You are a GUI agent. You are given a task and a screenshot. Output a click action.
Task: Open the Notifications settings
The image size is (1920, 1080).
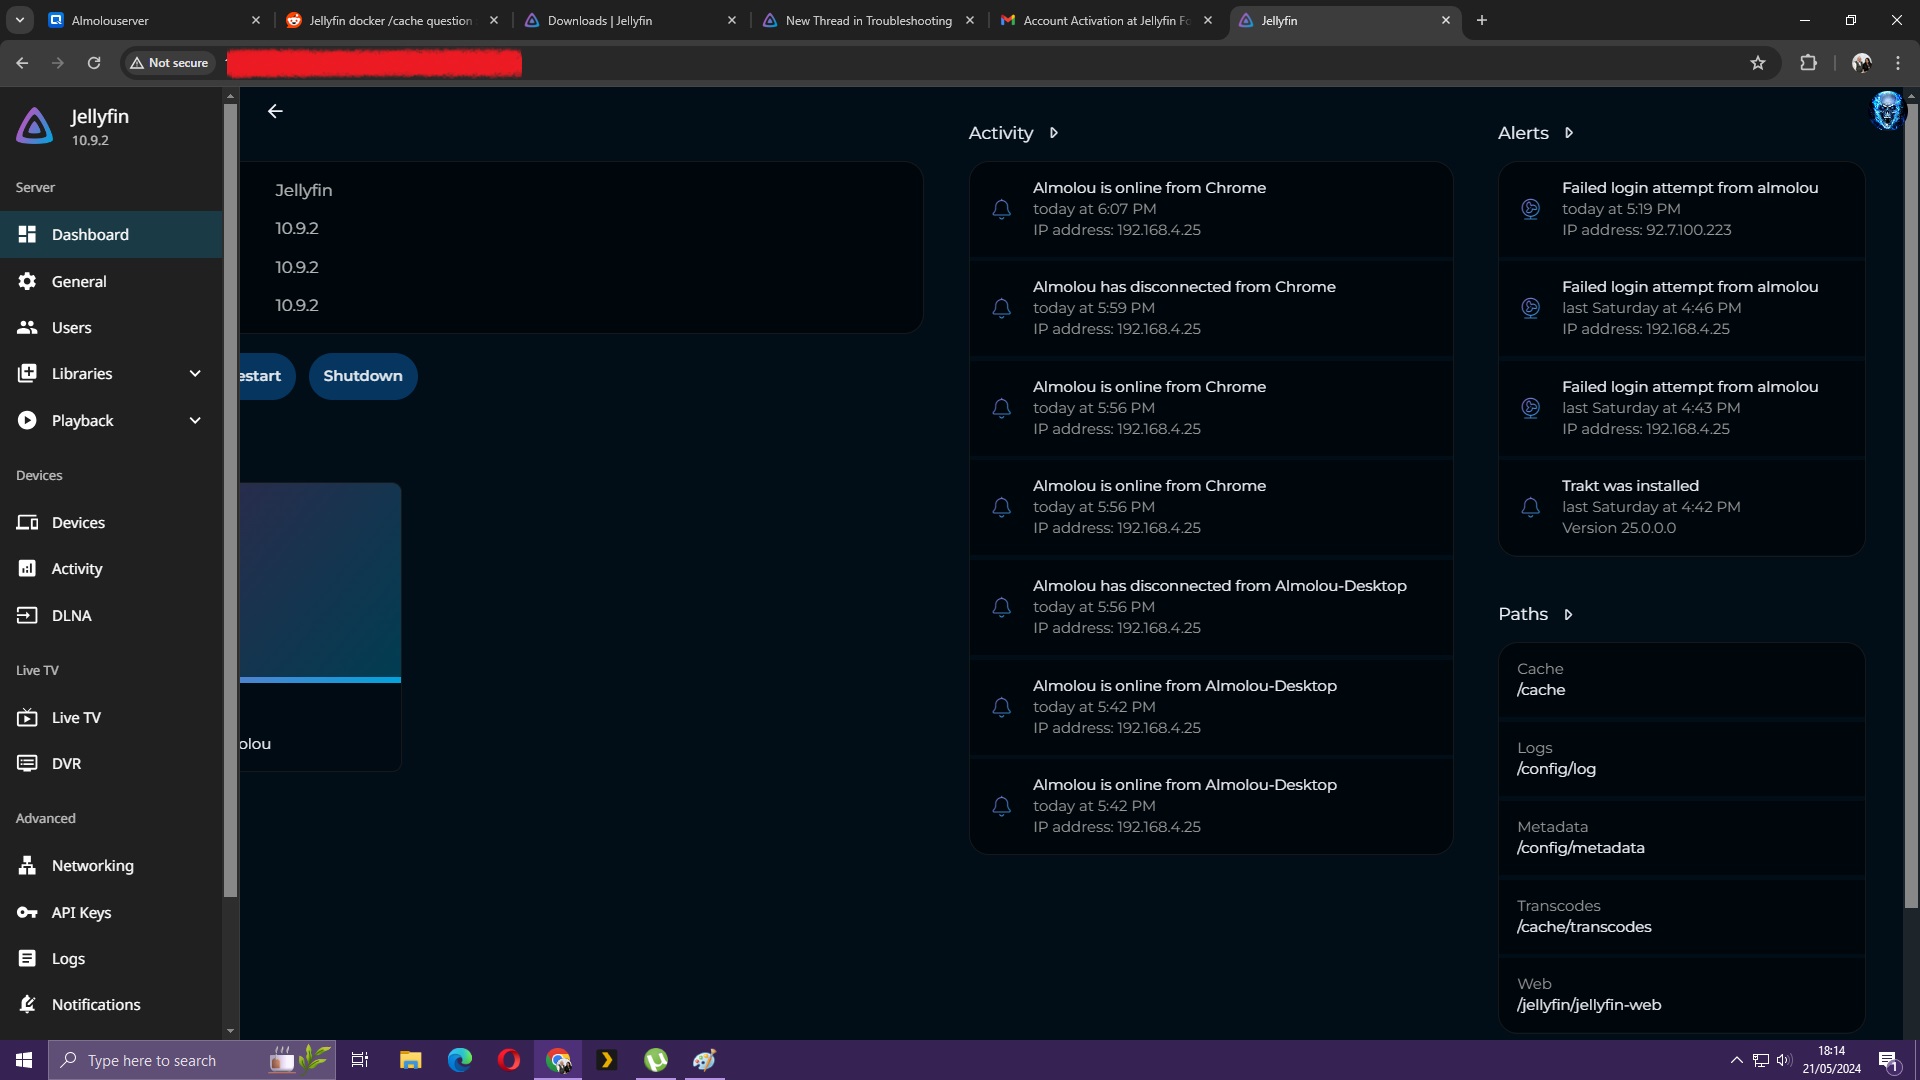95,1004
